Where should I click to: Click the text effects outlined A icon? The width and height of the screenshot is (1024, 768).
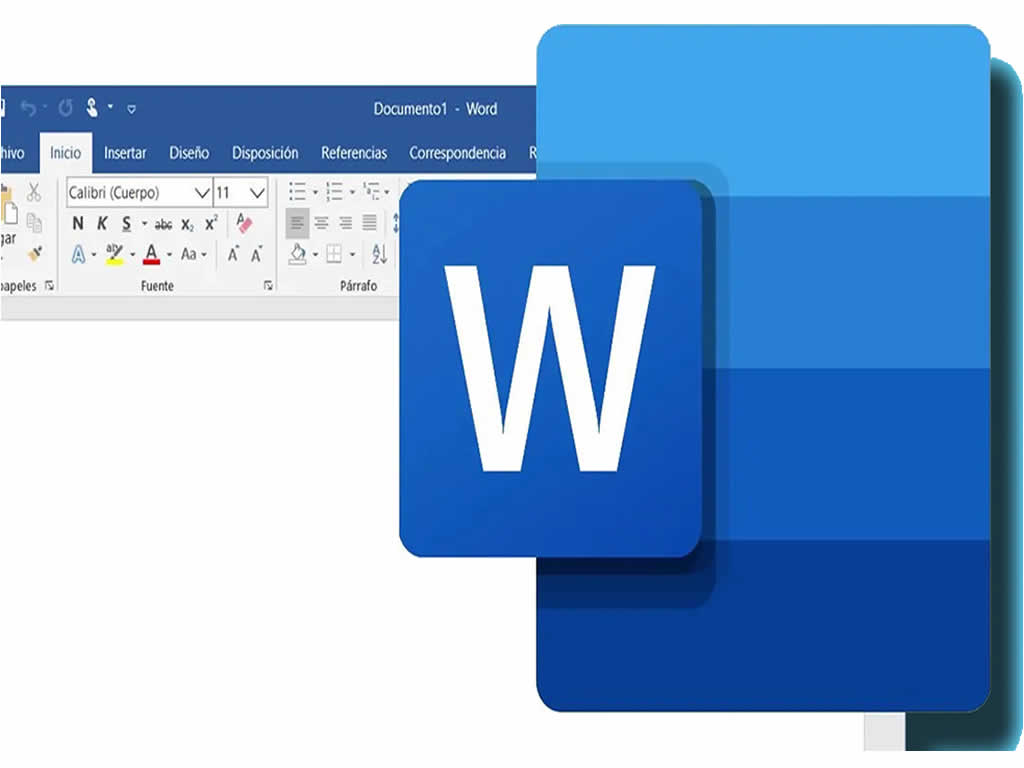click(78, 255)
